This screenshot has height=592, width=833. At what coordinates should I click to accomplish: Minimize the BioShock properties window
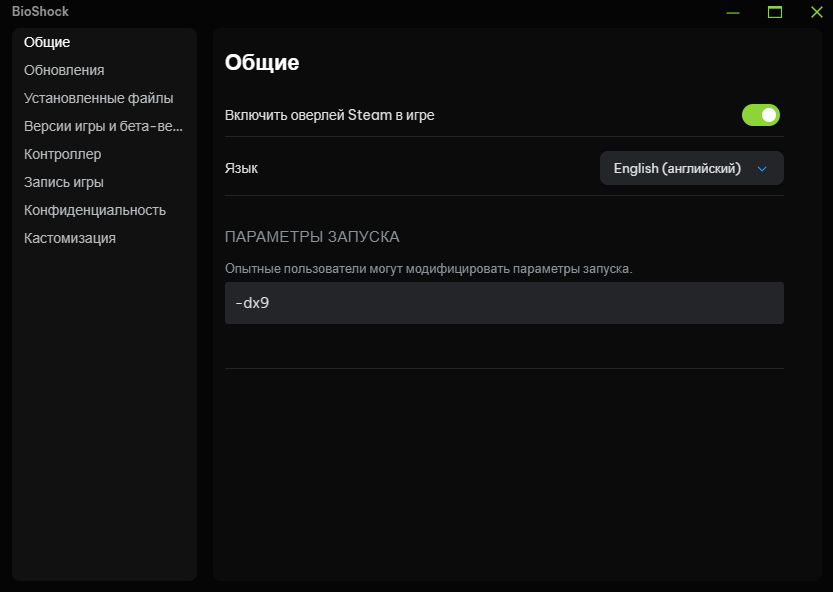(x=733, y=12)
